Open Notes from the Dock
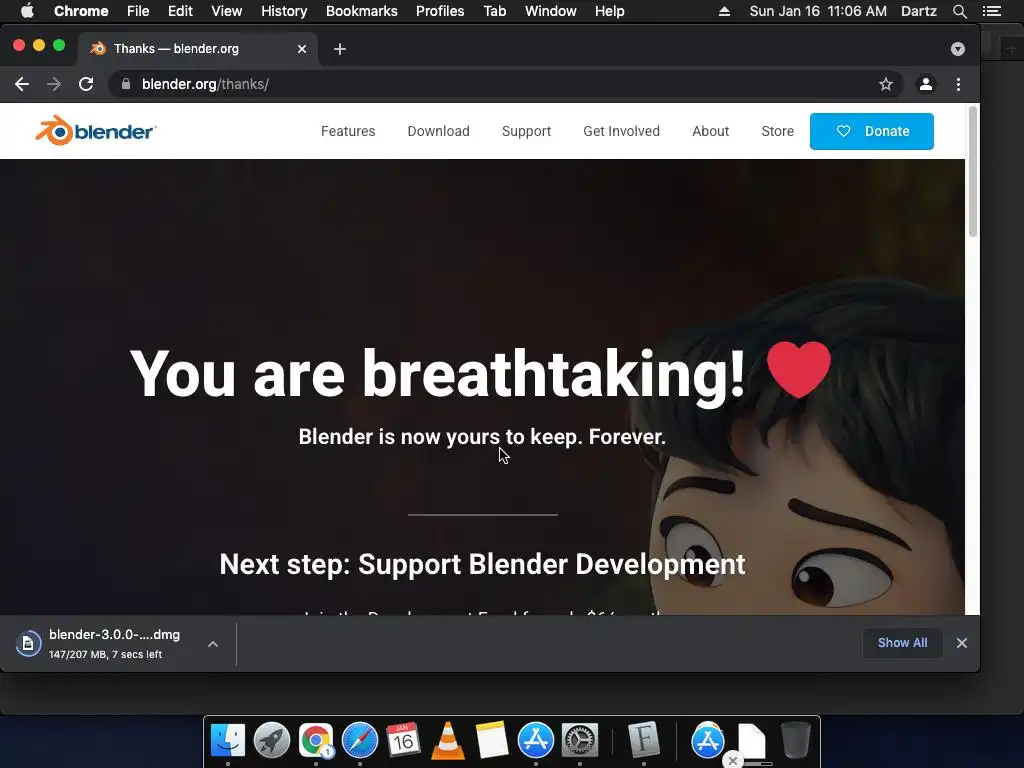 [492, 741]
